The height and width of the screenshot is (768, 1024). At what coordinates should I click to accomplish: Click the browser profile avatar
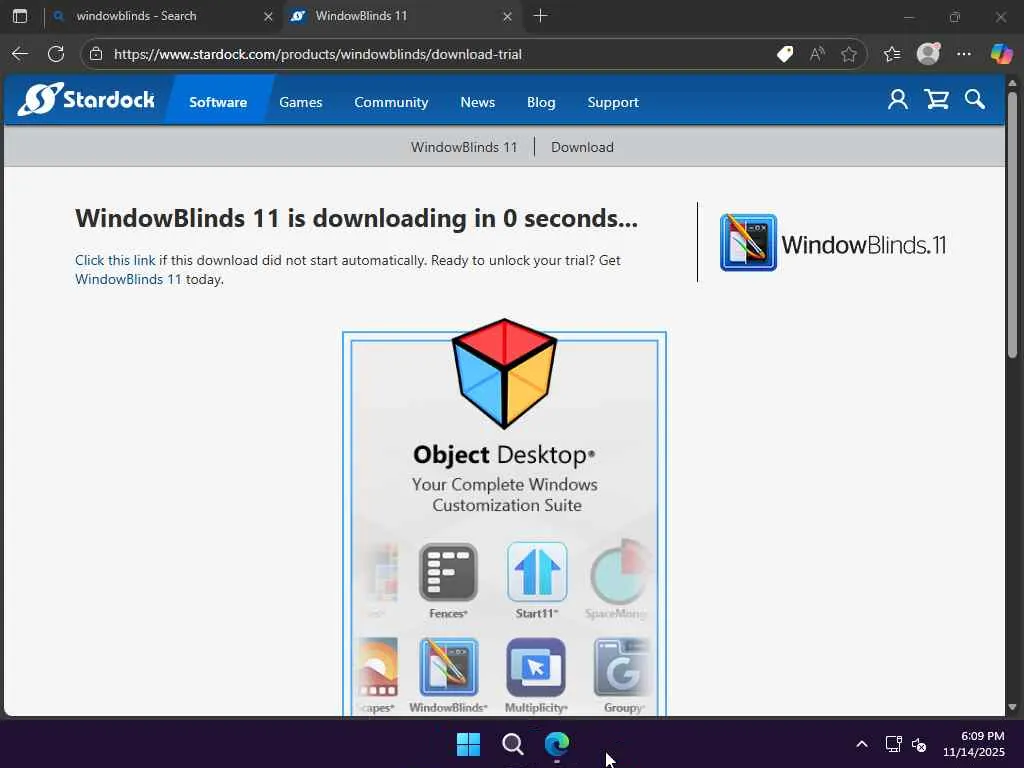928,54
